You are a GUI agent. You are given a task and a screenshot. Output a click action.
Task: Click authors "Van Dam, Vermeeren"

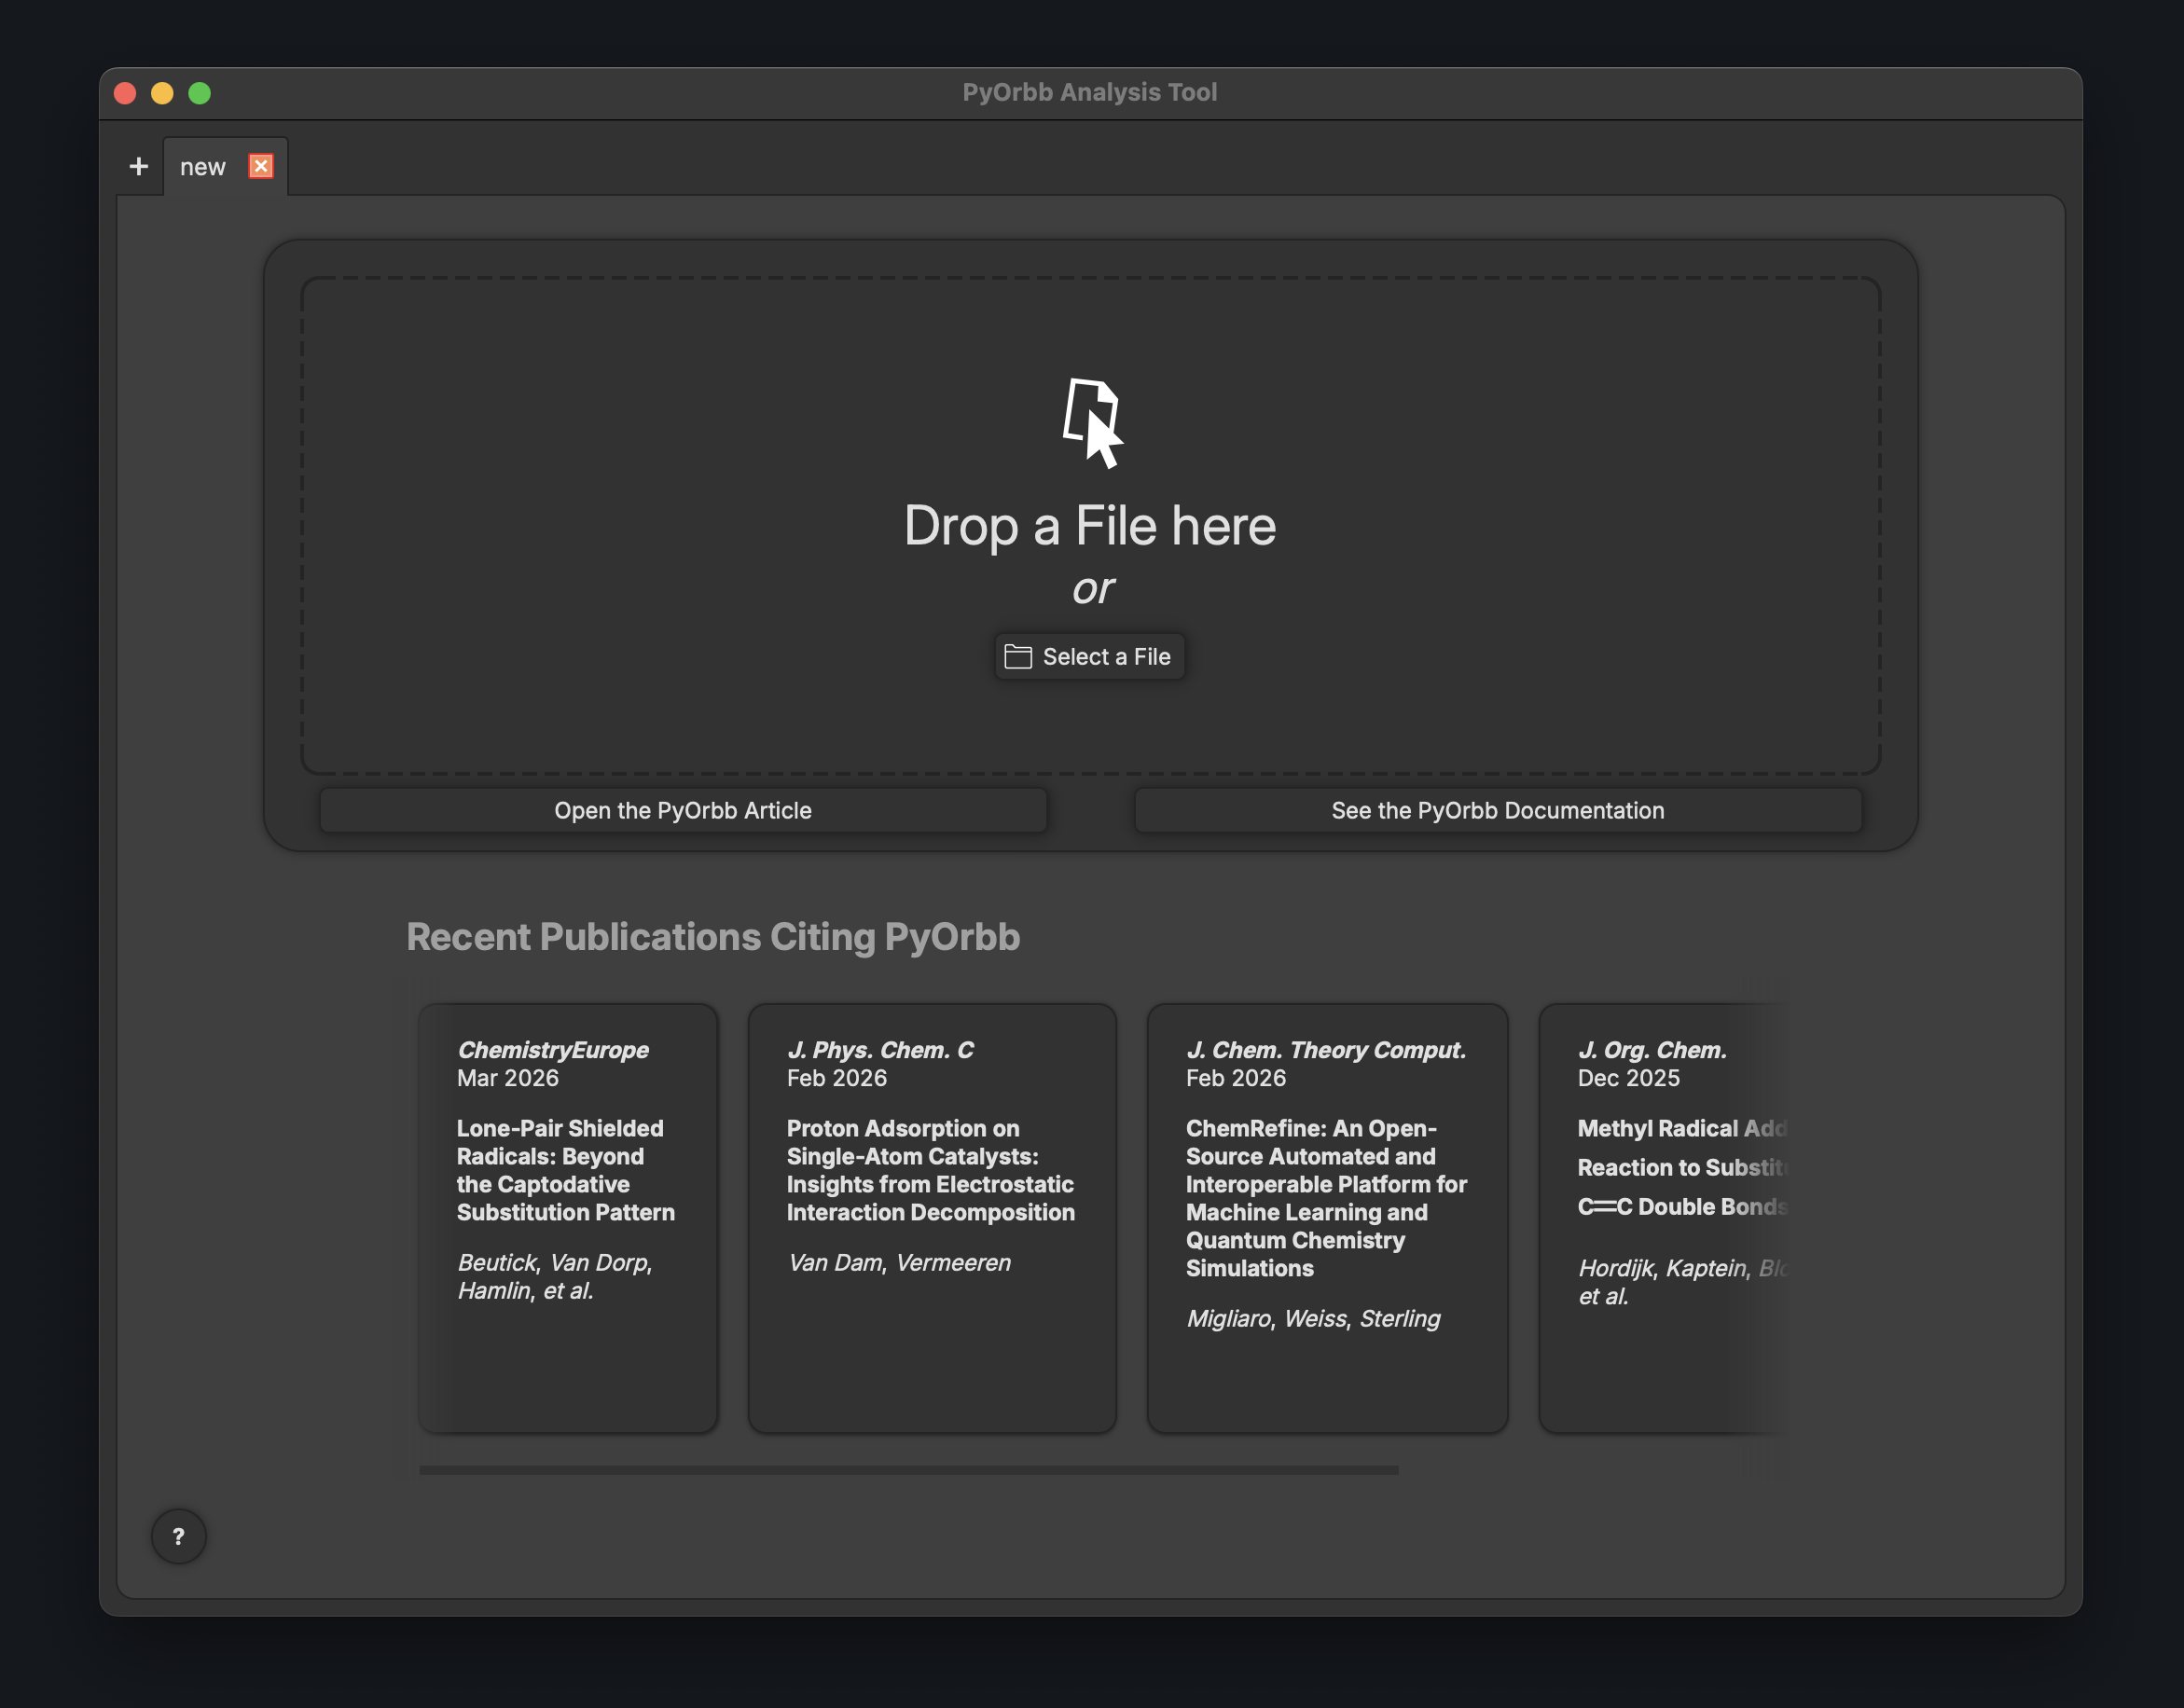[x=899, y=1263]
